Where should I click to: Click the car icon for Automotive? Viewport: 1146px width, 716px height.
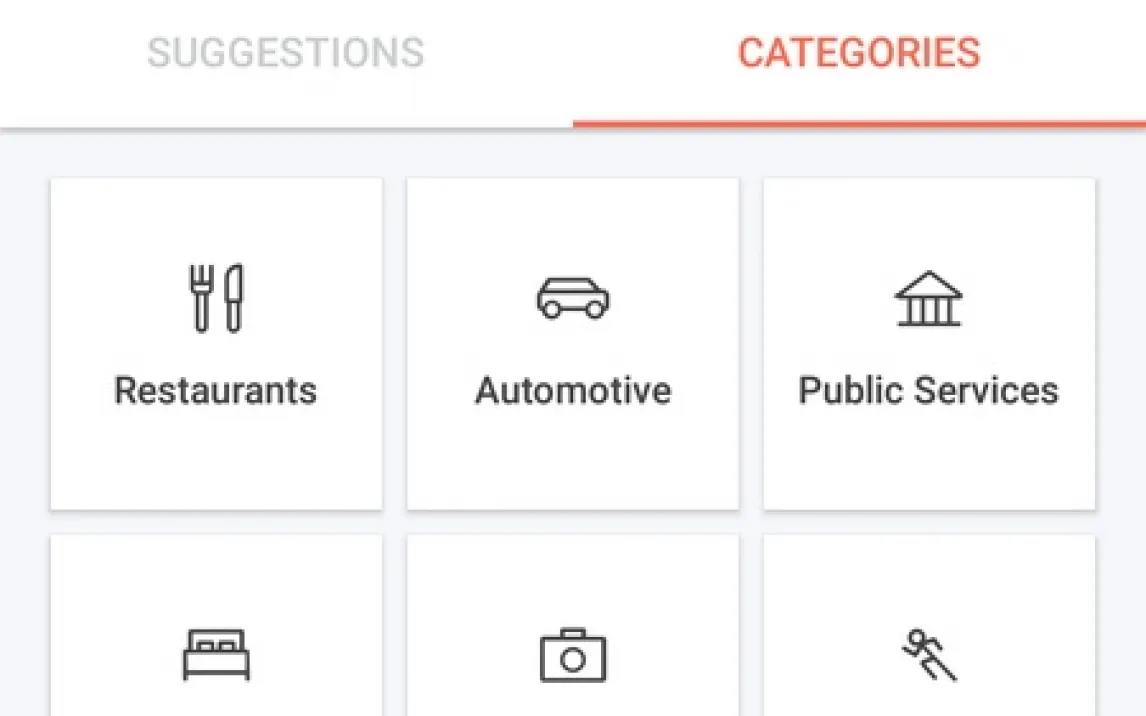click(x=573, y=298)
